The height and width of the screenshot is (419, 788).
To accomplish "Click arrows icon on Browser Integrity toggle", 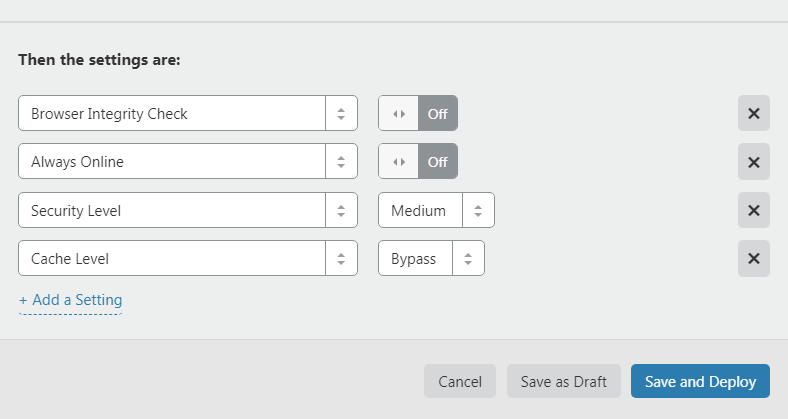I will [x=399, y=113].
